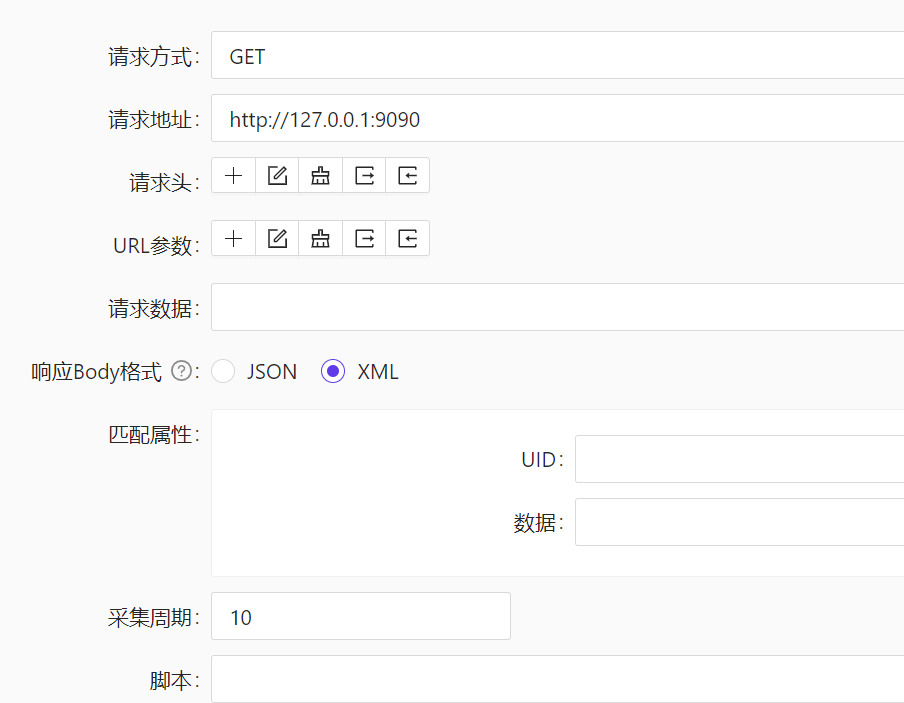This screenshot has width=904, height=703.
Task: Export the request headers
Action: [363, 174]
